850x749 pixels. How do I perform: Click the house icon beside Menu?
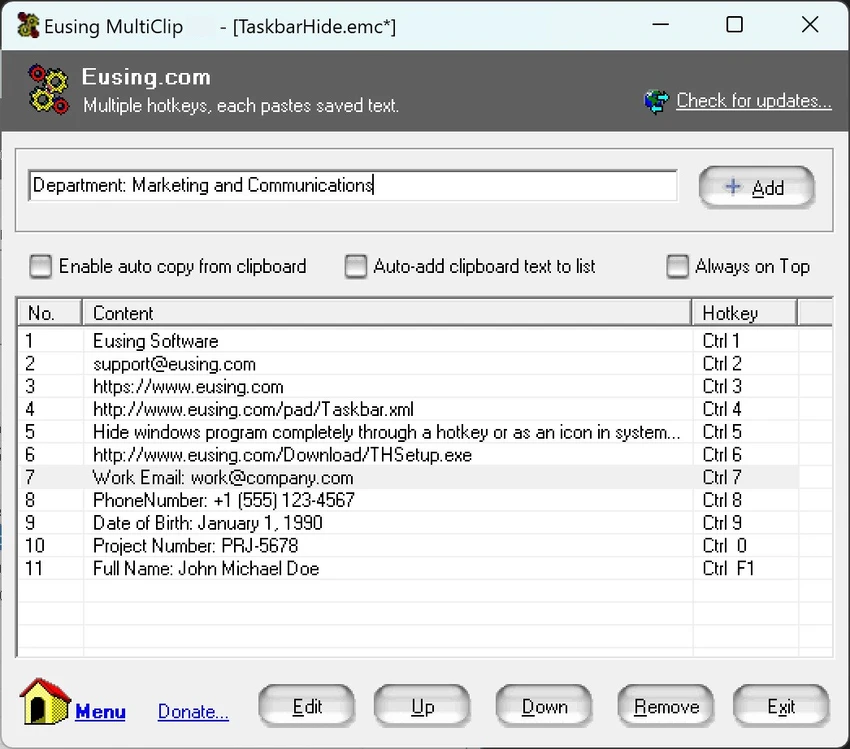[46, 701]
